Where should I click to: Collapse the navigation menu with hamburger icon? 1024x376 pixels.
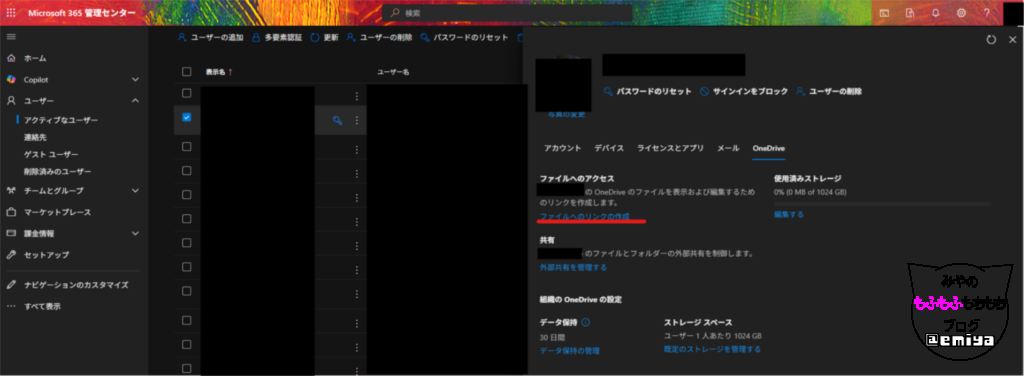11,37
